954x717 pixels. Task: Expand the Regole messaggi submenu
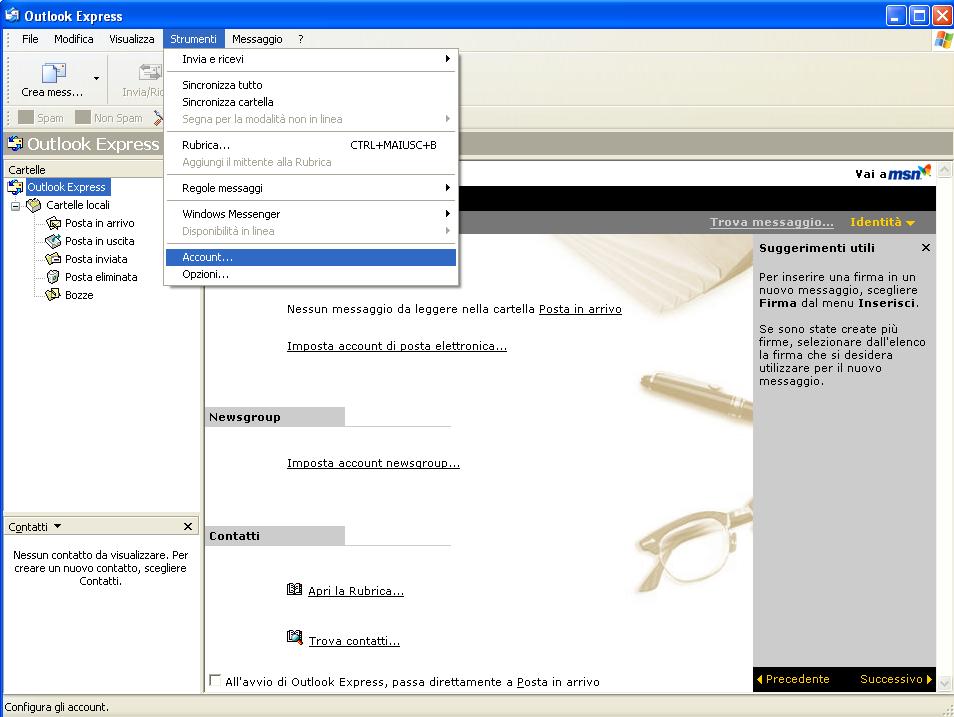coord(311,188)
